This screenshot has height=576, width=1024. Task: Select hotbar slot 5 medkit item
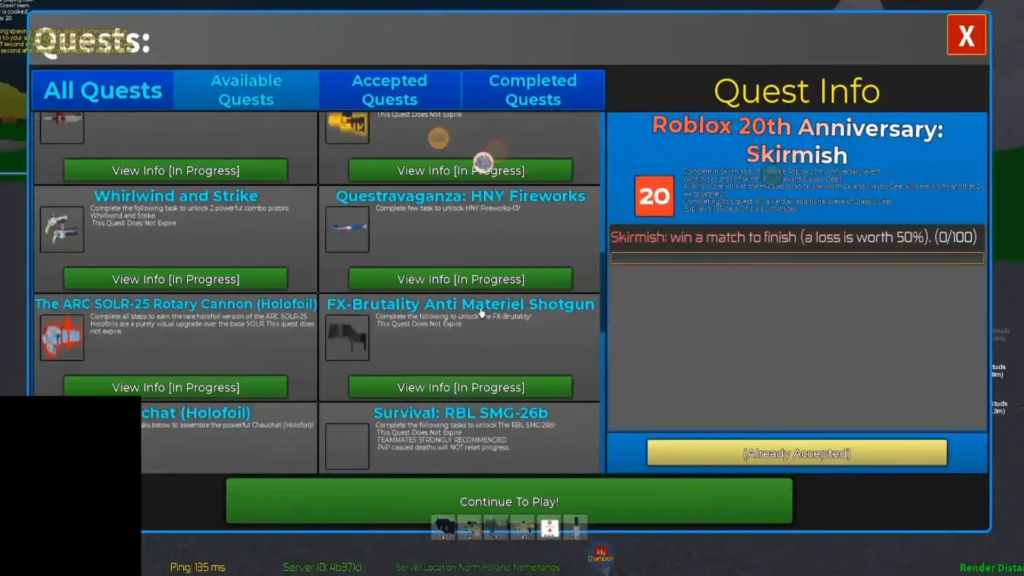[549, 528]
